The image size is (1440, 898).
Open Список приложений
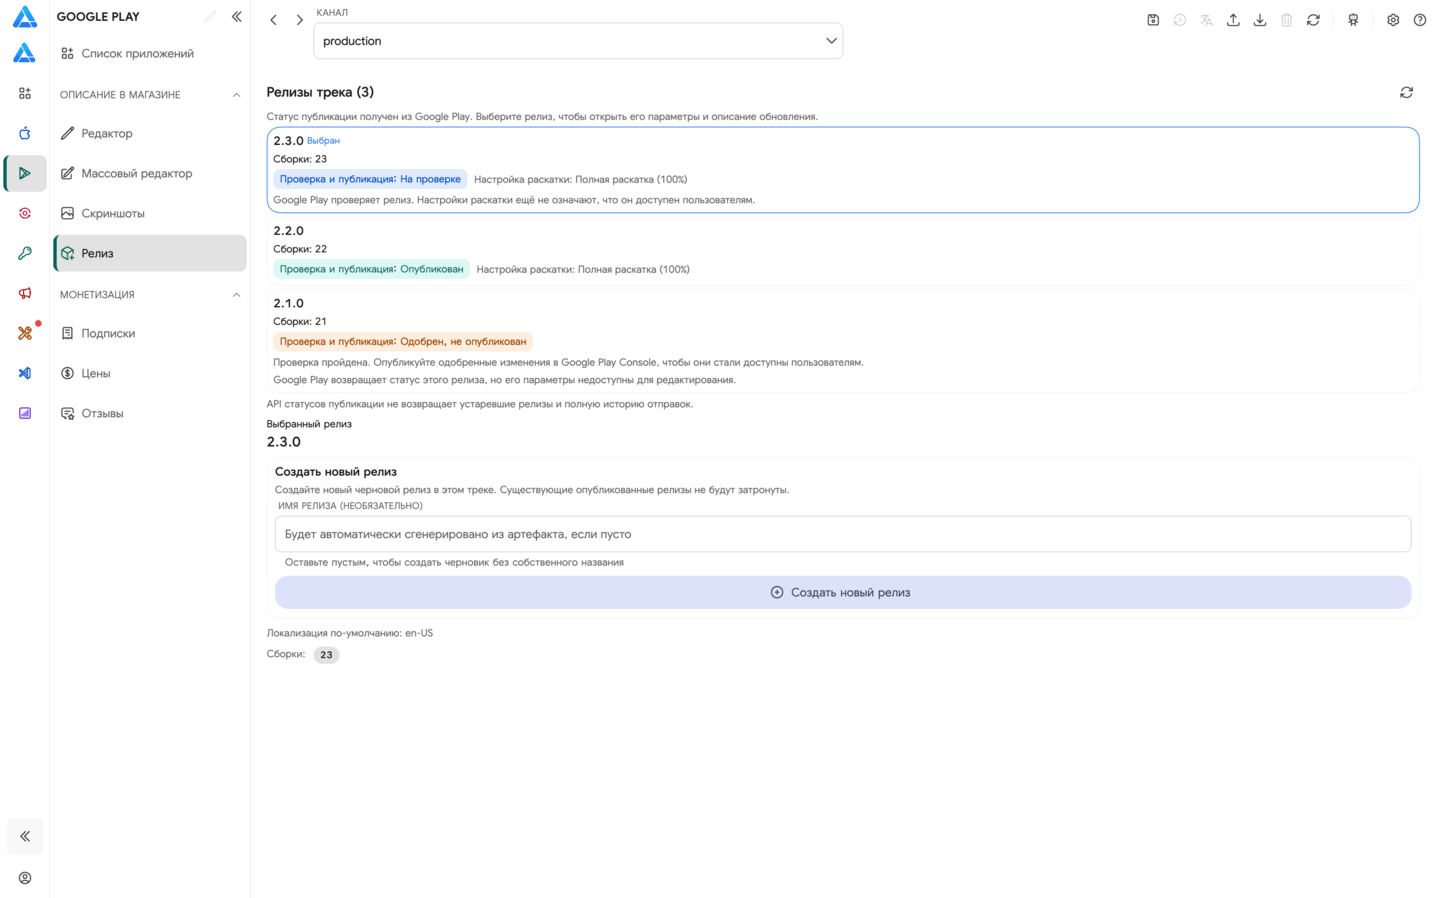[x=150, y=53]
